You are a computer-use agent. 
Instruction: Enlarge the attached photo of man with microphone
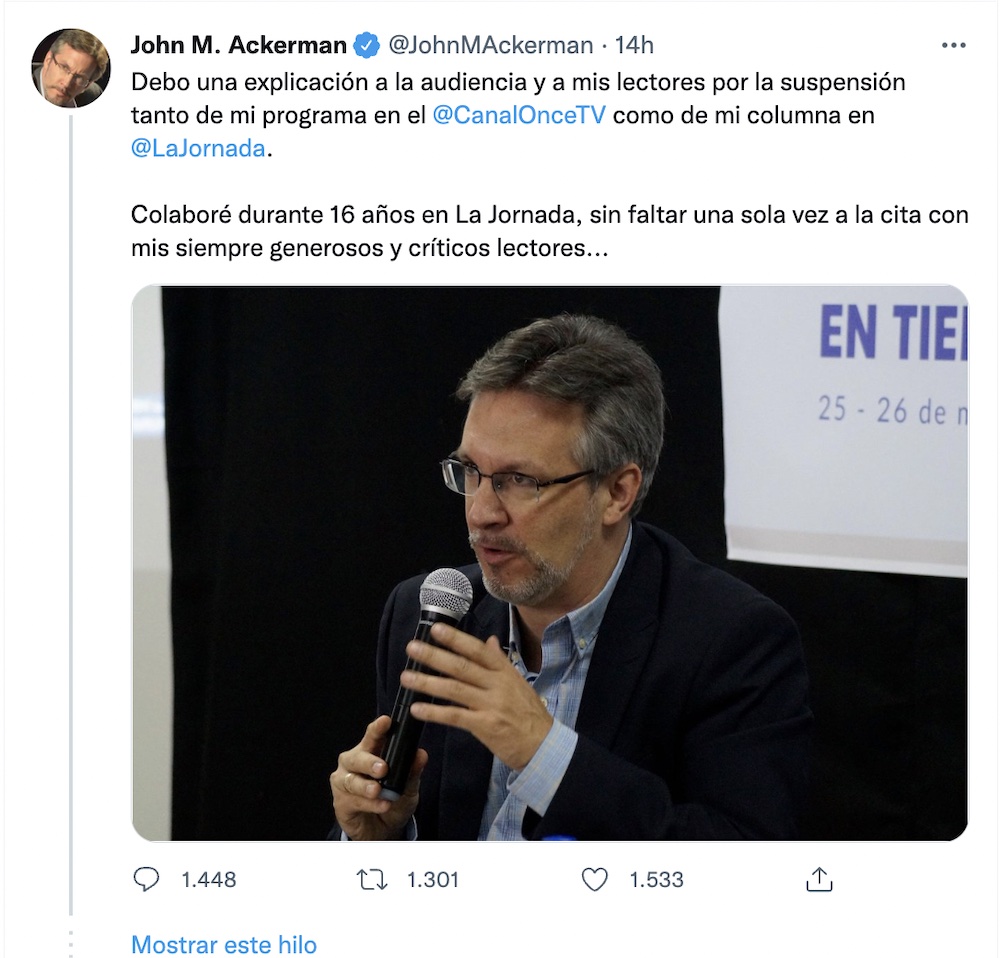550,563
